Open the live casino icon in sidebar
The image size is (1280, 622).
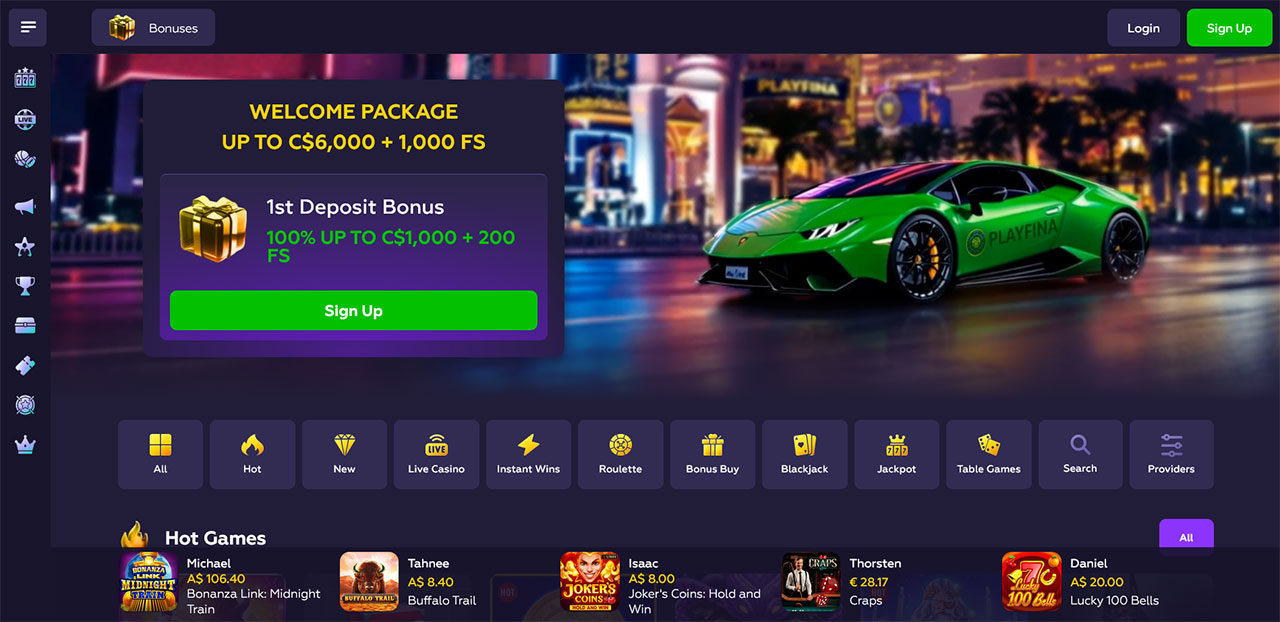click(25, 119)
